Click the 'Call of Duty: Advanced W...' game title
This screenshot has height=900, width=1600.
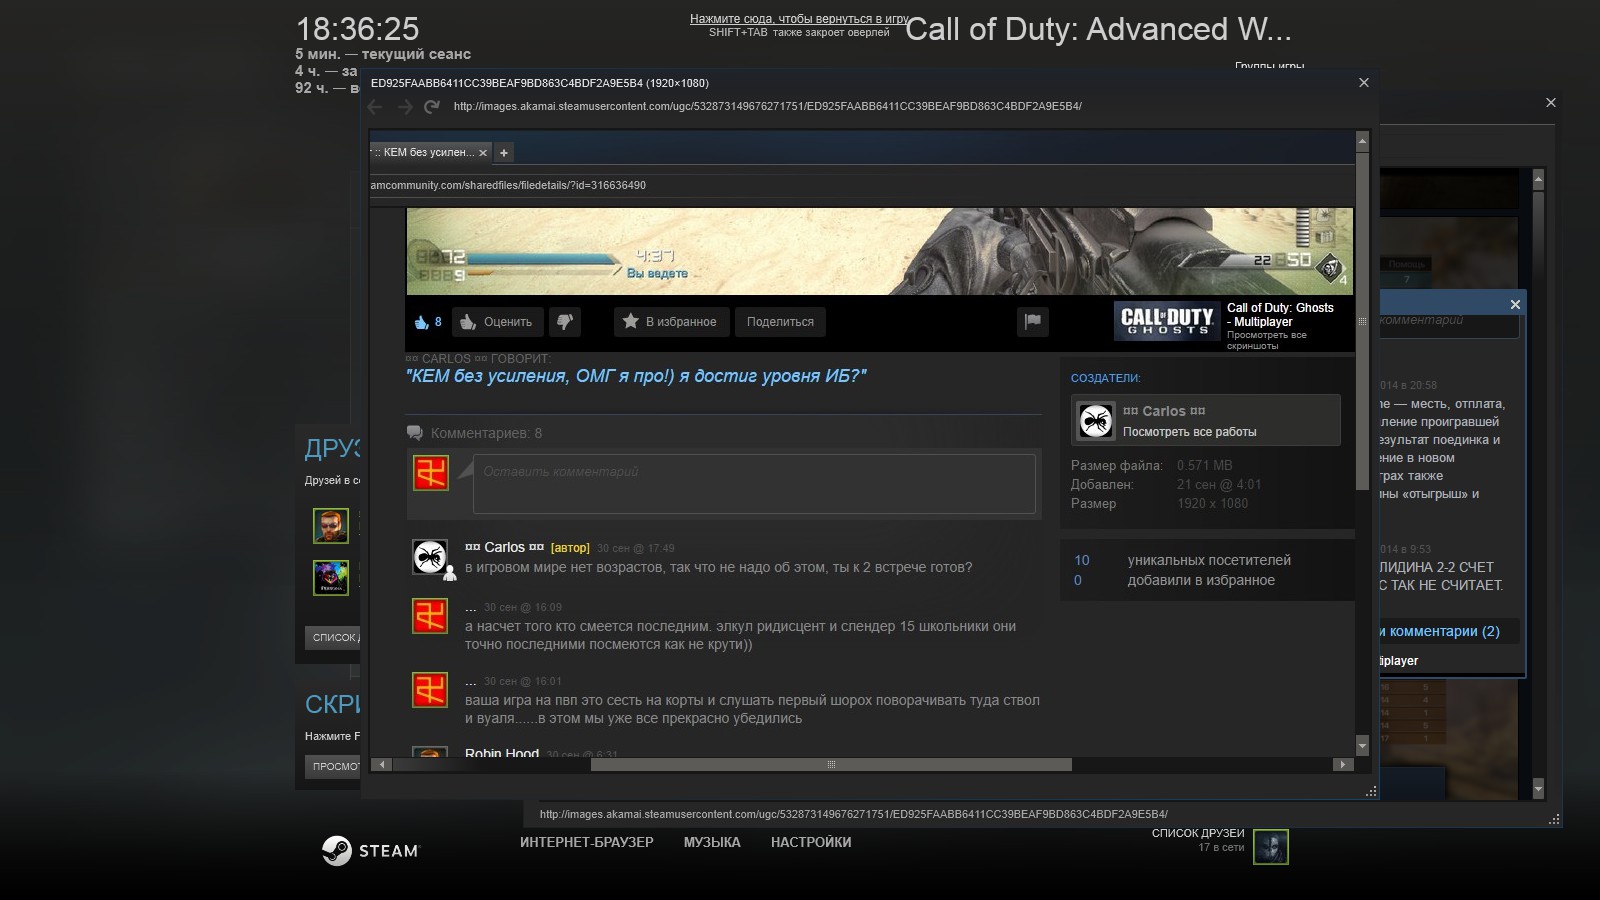point(1098,29)
